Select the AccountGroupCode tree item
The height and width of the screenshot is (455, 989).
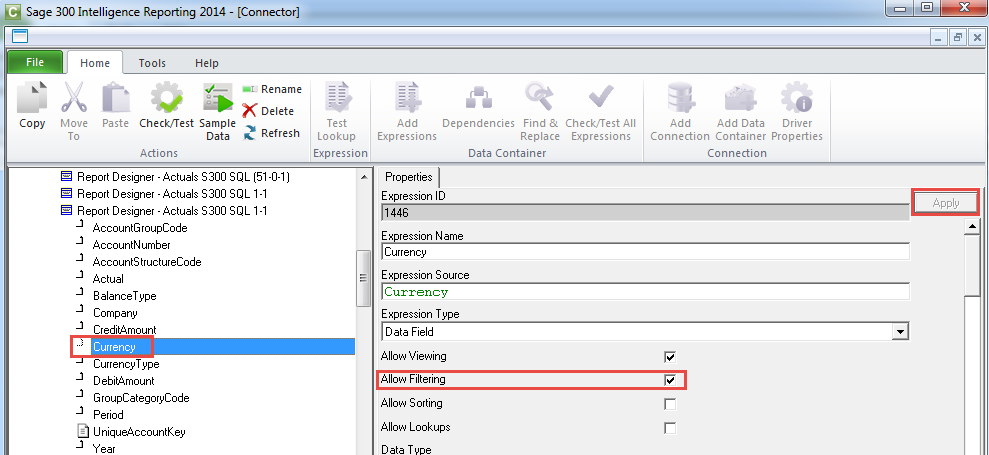tap(140, 228)
